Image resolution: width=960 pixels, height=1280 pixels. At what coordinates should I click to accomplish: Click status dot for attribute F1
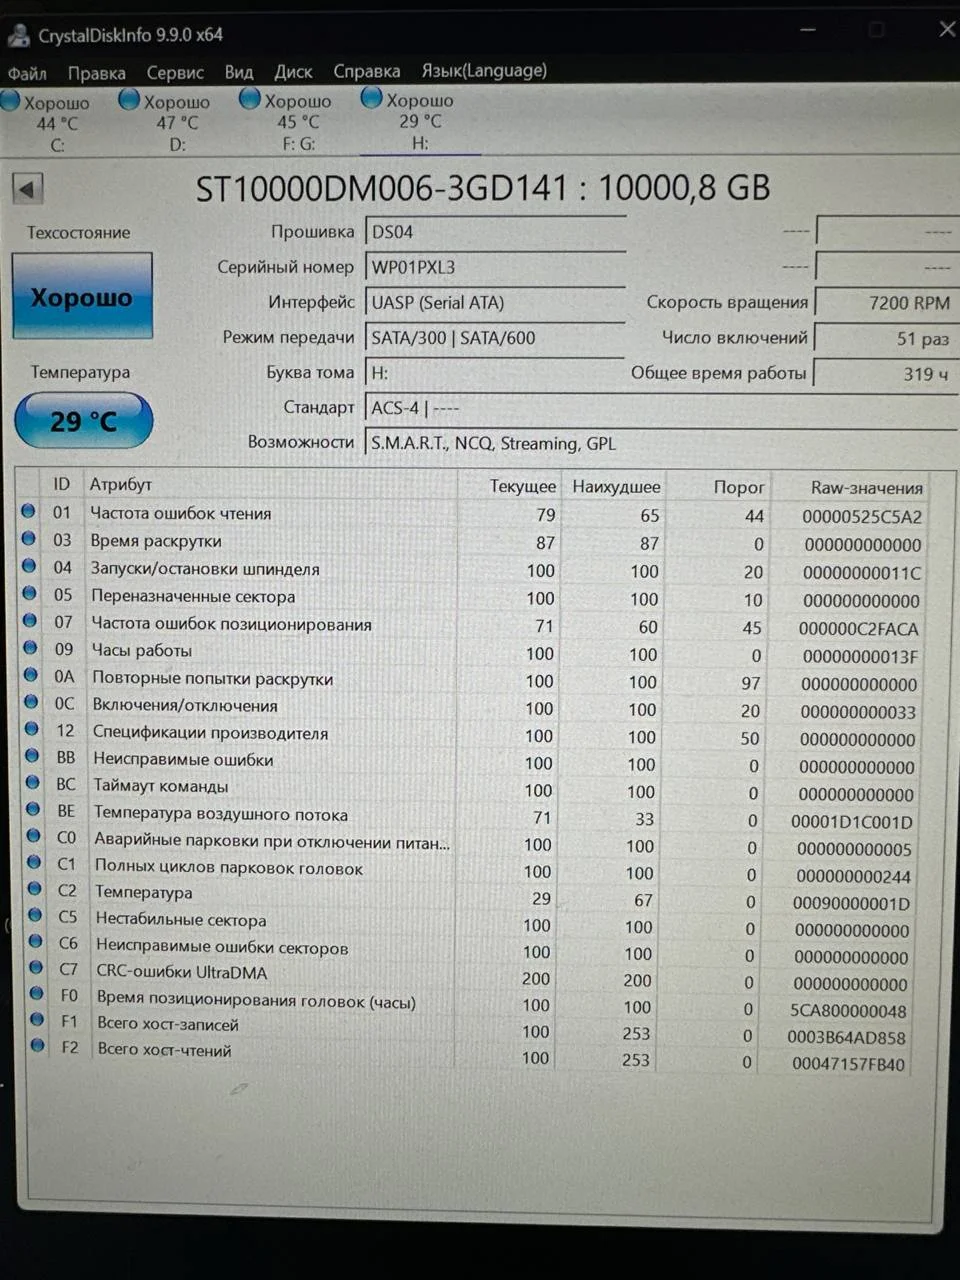tap(38, 1019)
